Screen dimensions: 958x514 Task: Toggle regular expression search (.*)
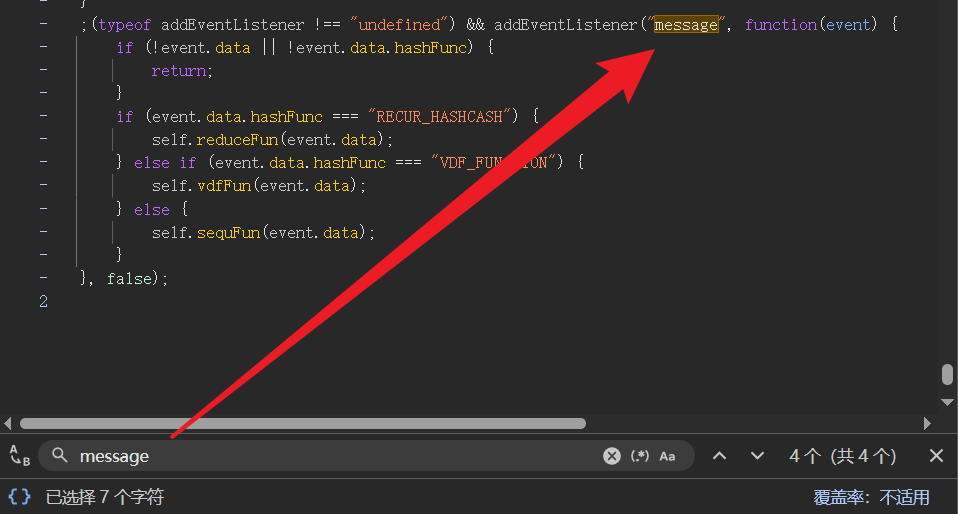click(640, 456)
